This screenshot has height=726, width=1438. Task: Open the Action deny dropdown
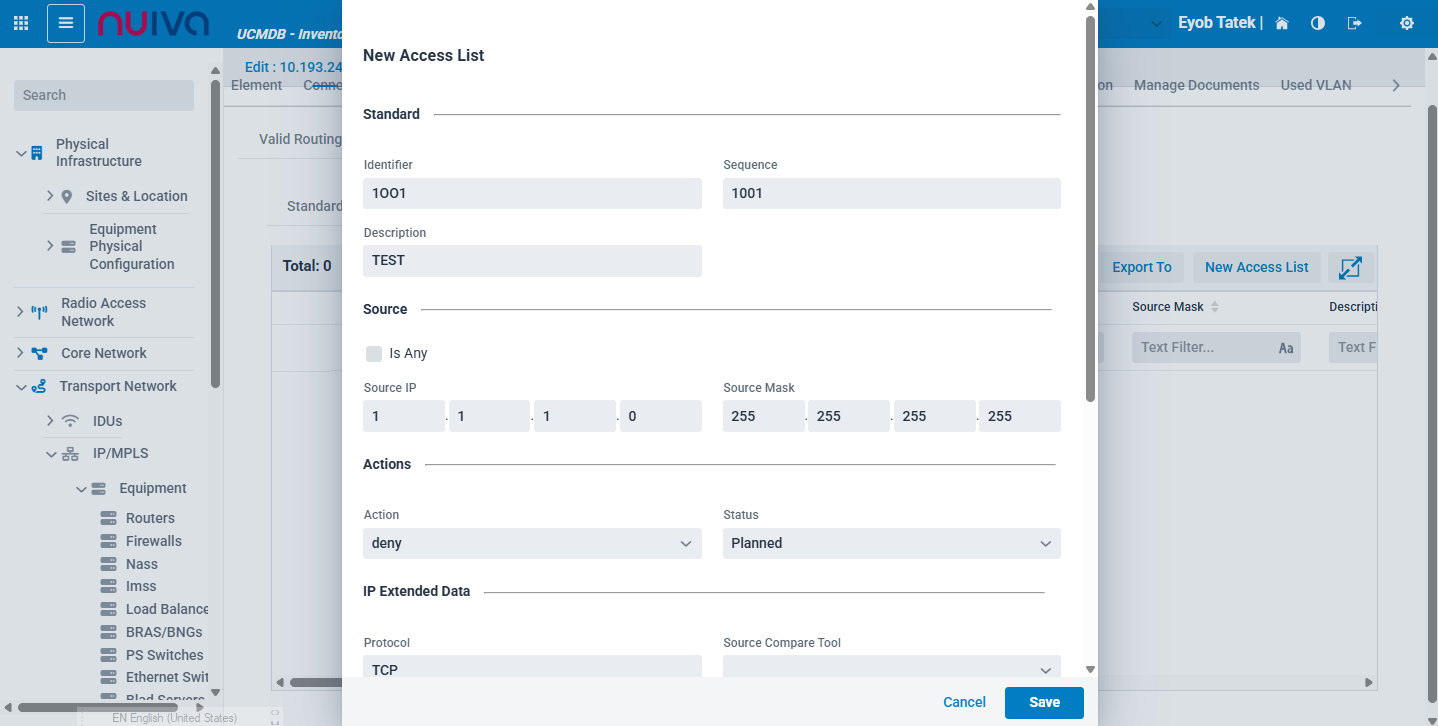(x=532, y=543)
